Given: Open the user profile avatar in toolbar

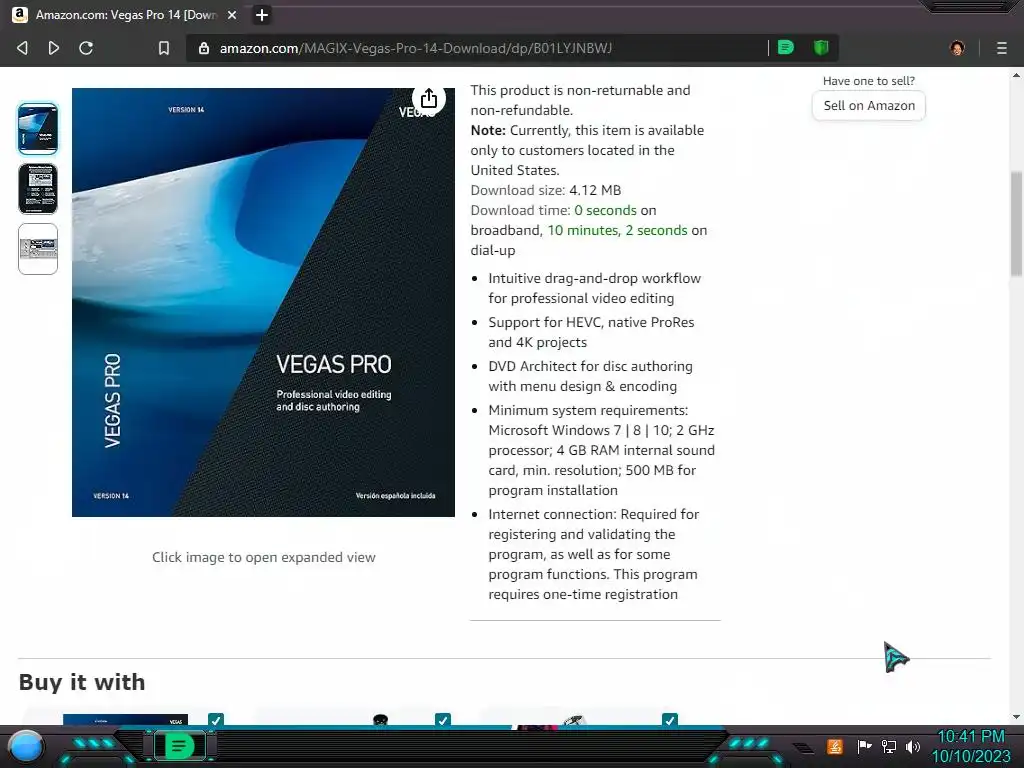Looking at the screenshot, I should pyautogui.click(x=957, y=48).
